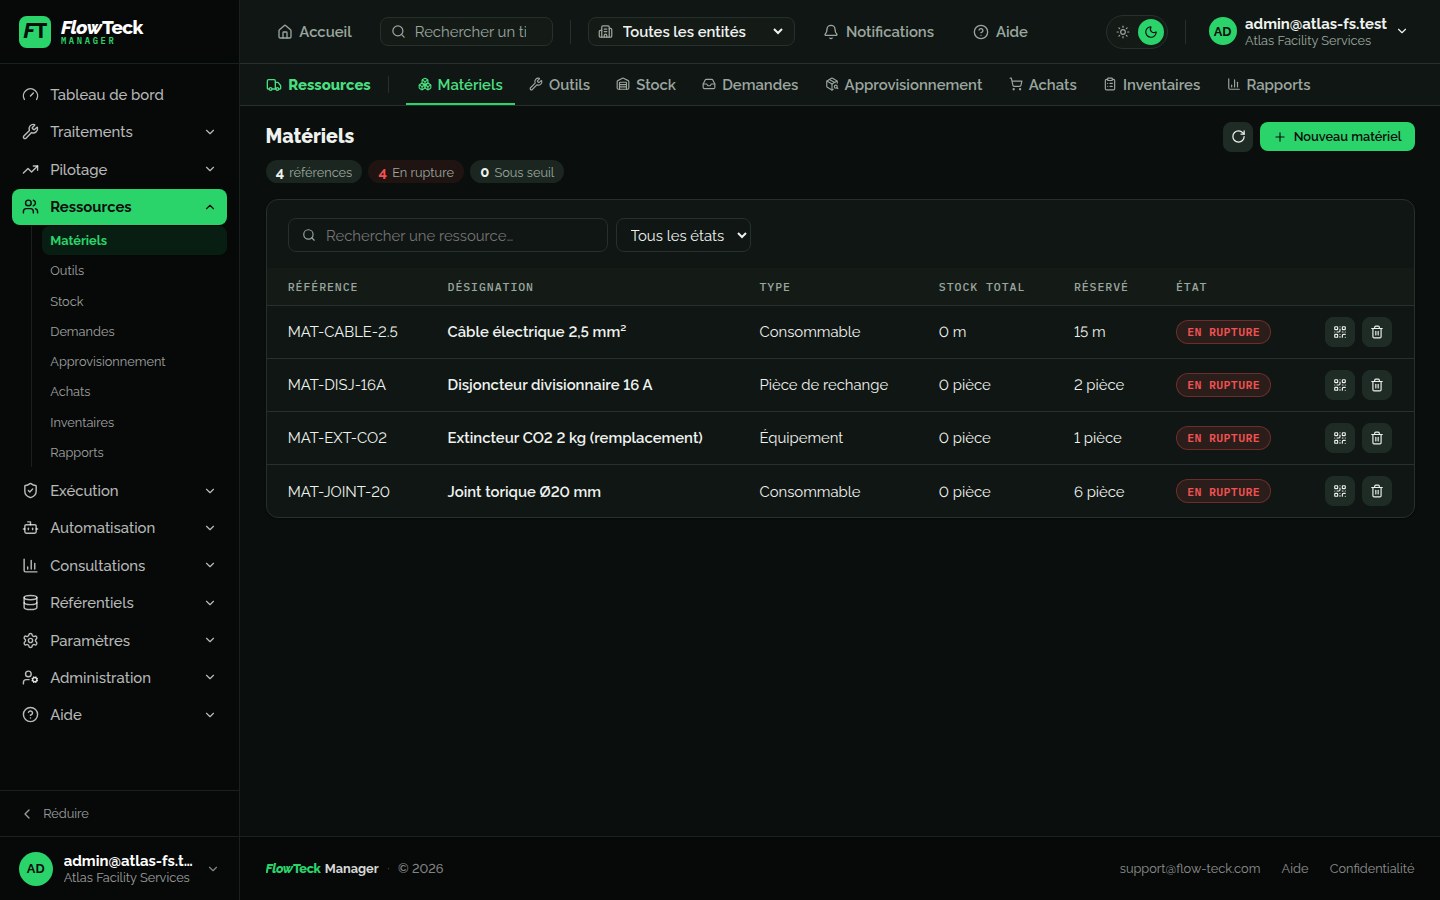Screen dimensions: 1440x900
Task: Show QR code for MAT-CABLE-2.5
Action: [1340, 332]
